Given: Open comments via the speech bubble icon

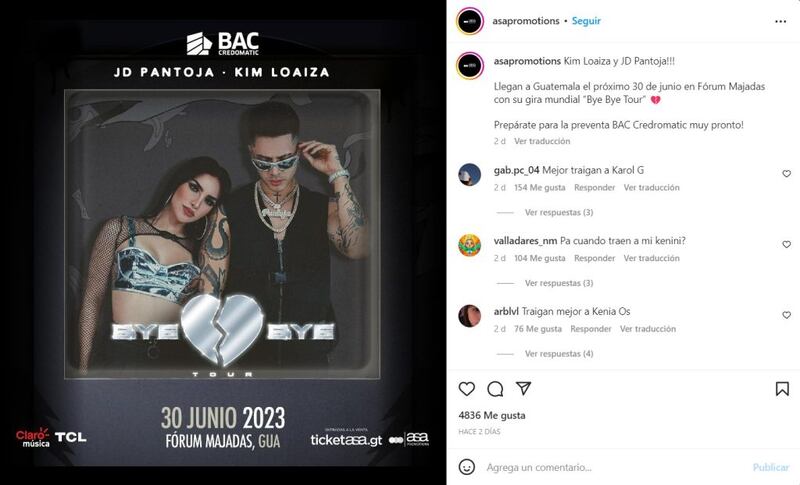Looking at the screenshot, I should 495,389.
